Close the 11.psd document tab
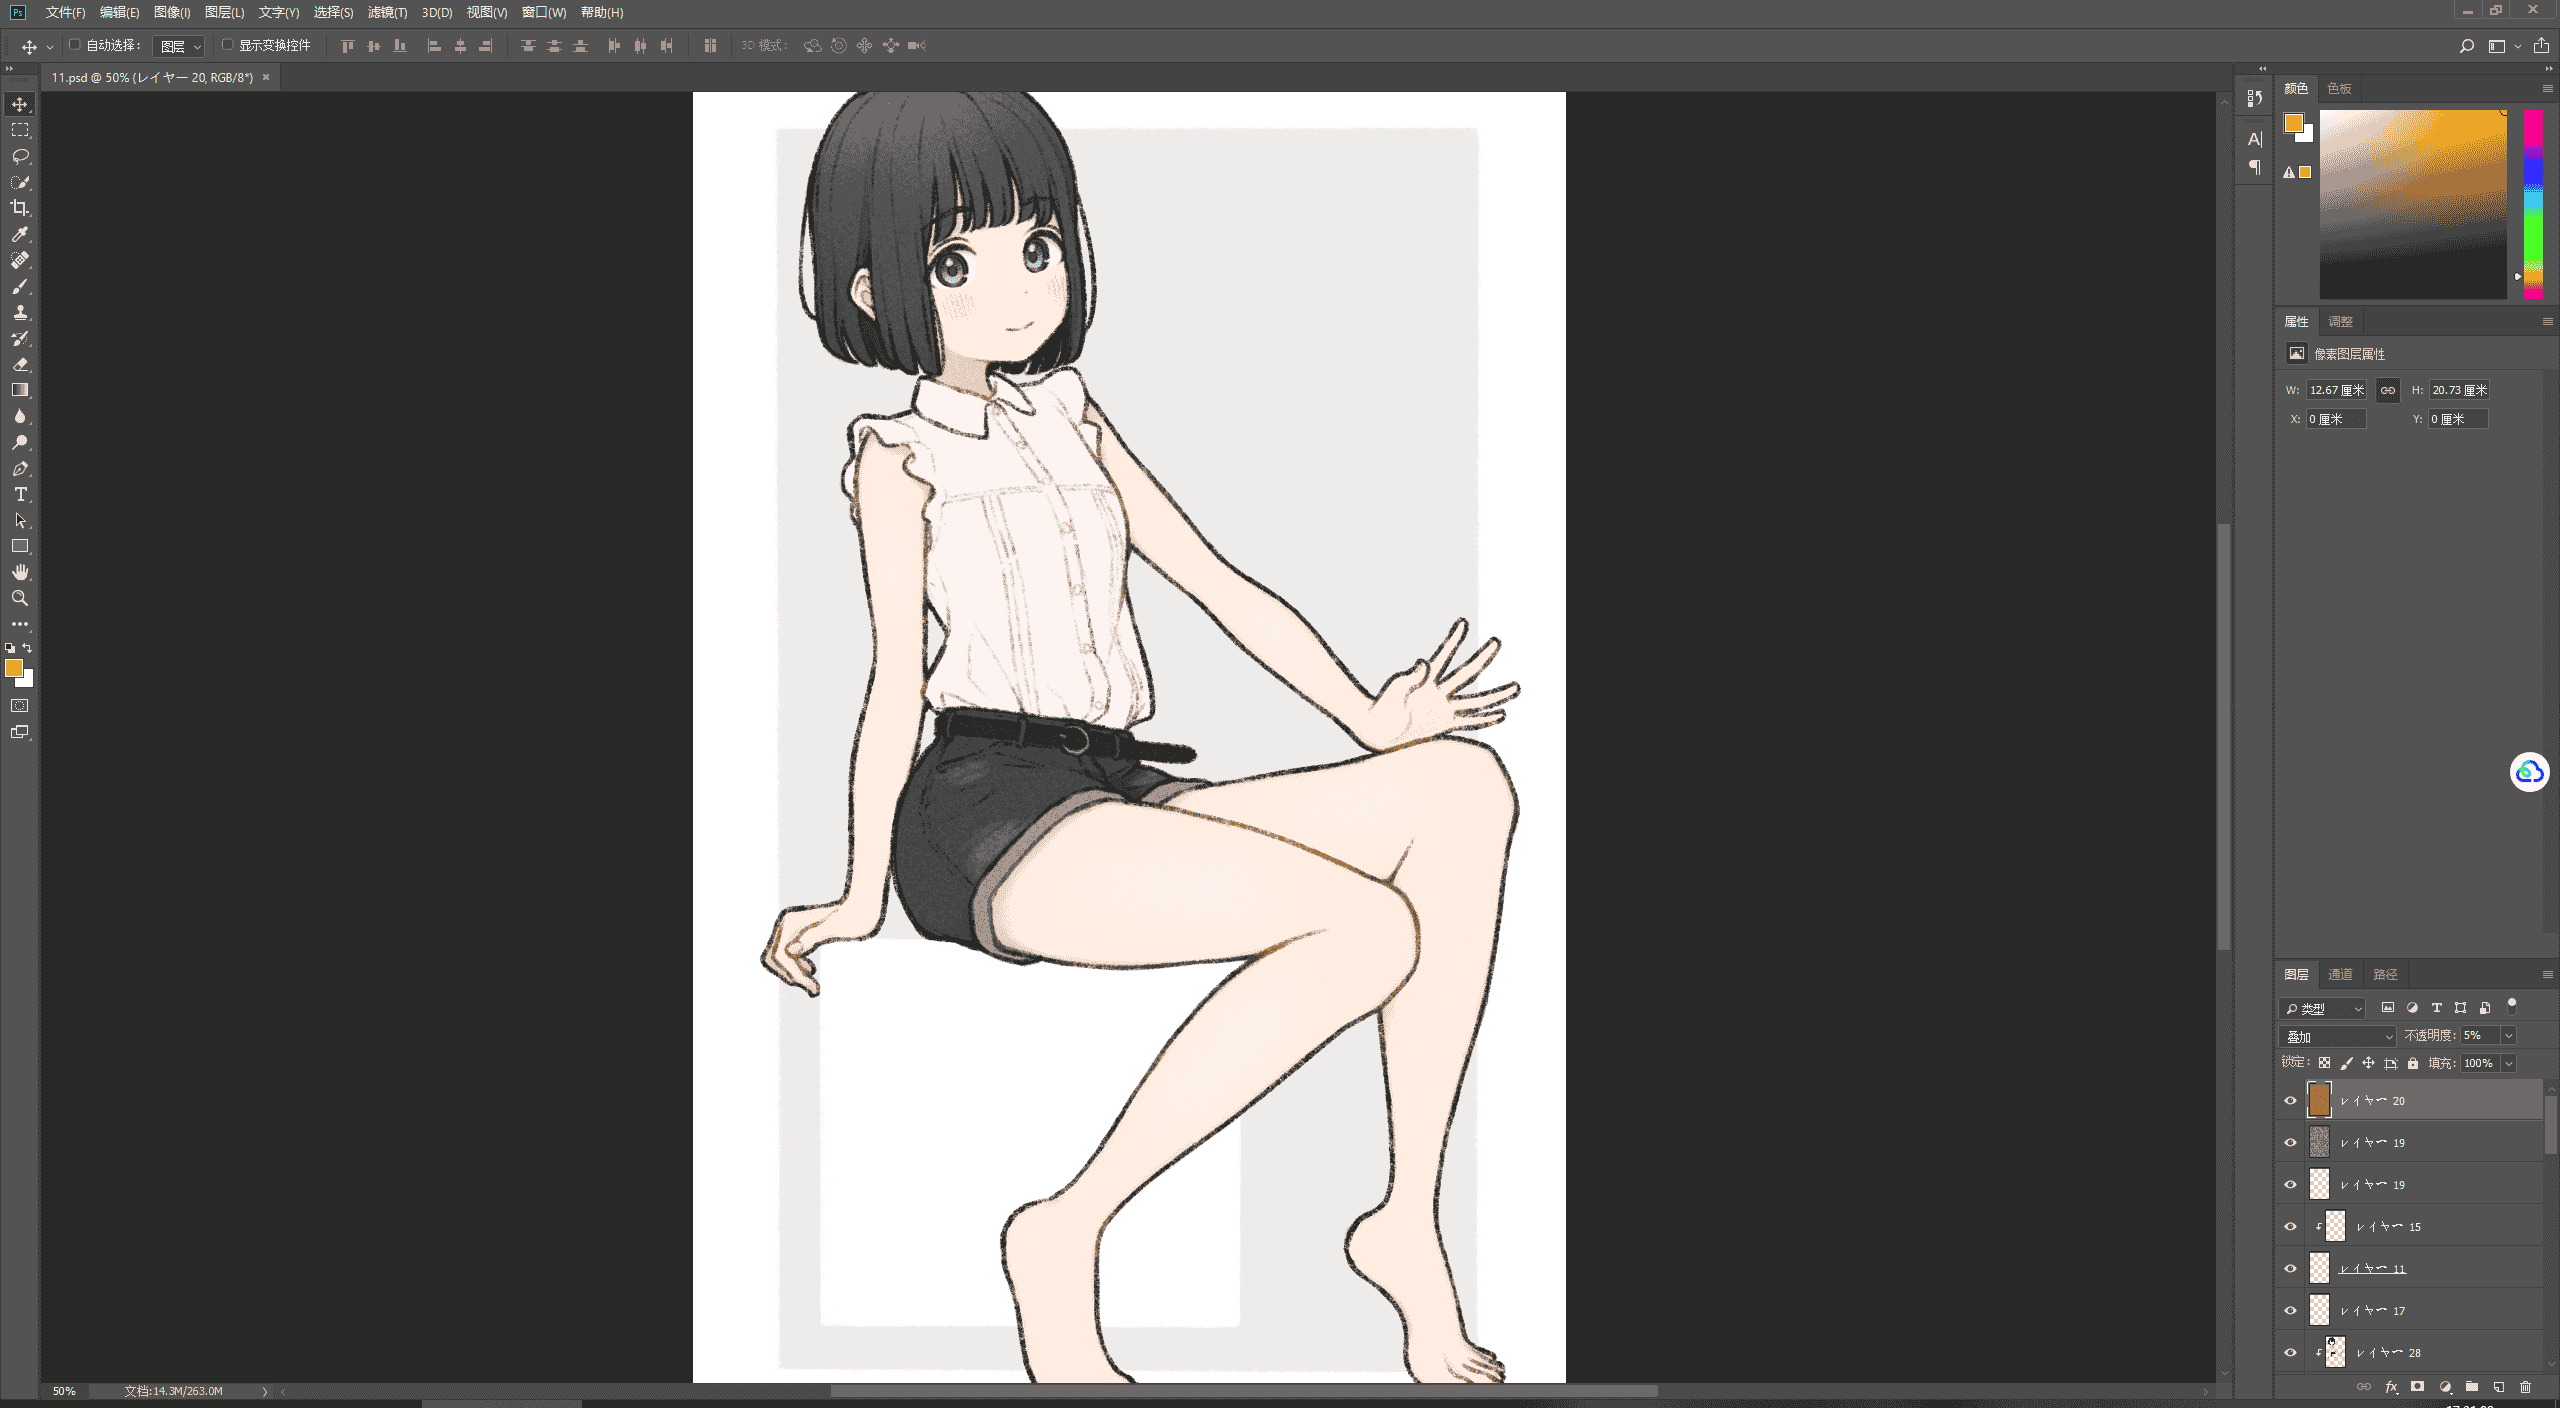Viewport: 2560px width, 1408px height. [266, 77]
